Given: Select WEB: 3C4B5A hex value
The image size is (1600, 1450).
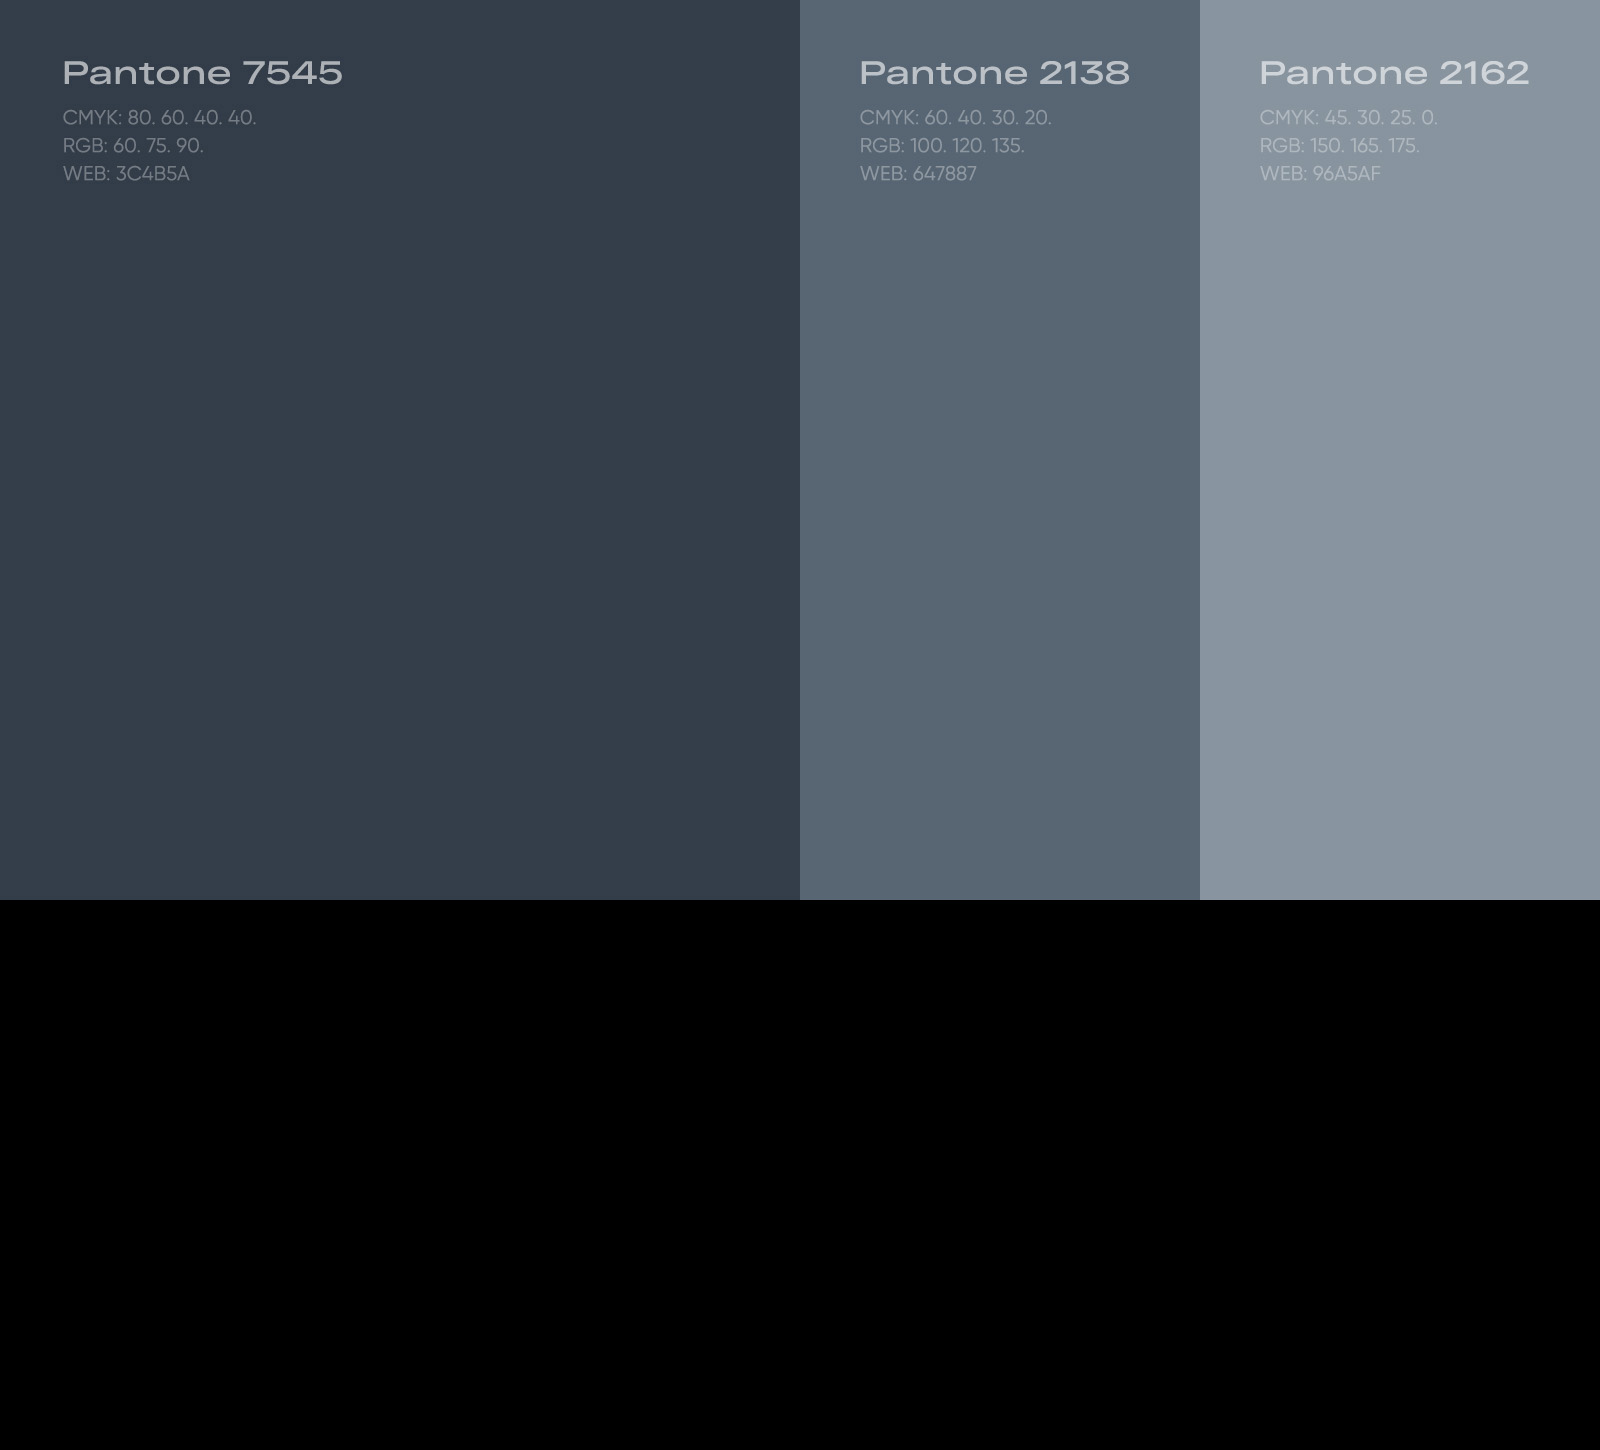Looking at the screenshot, I should (126, 173).
